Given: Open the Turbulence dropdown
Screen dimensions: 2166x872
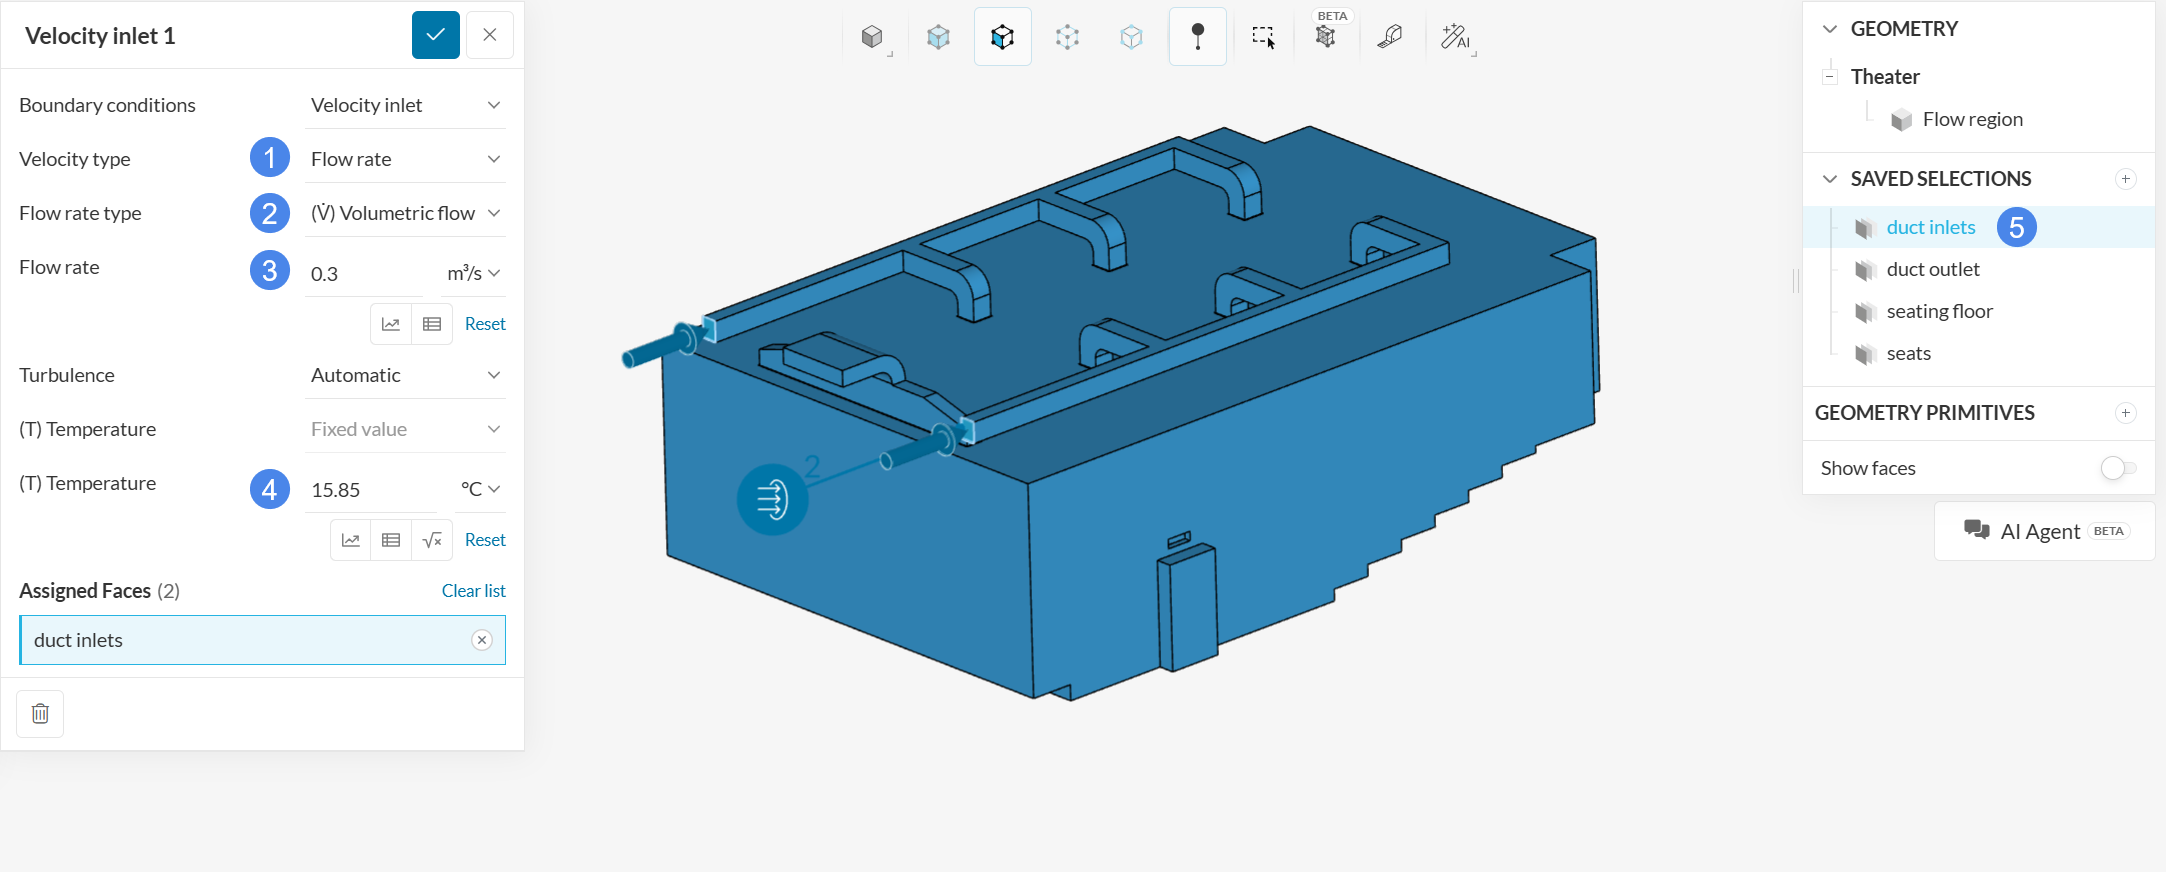Looking at the screenshot, I should click(405, 375).
